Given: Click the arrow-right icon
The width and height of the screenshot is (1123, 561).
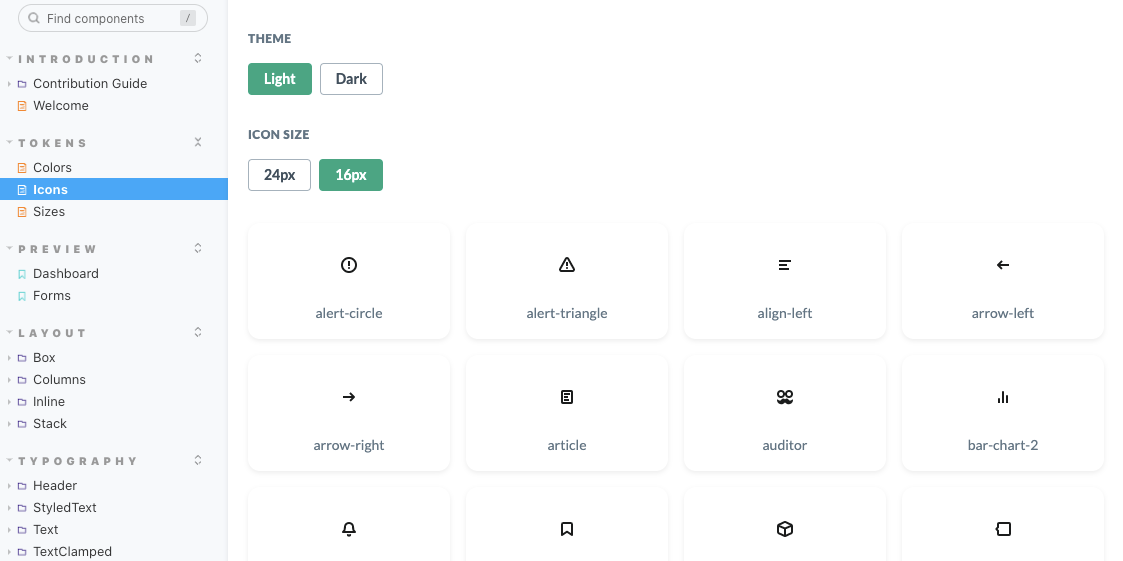Looking at the screenshot, I should (x=349, y=397).
